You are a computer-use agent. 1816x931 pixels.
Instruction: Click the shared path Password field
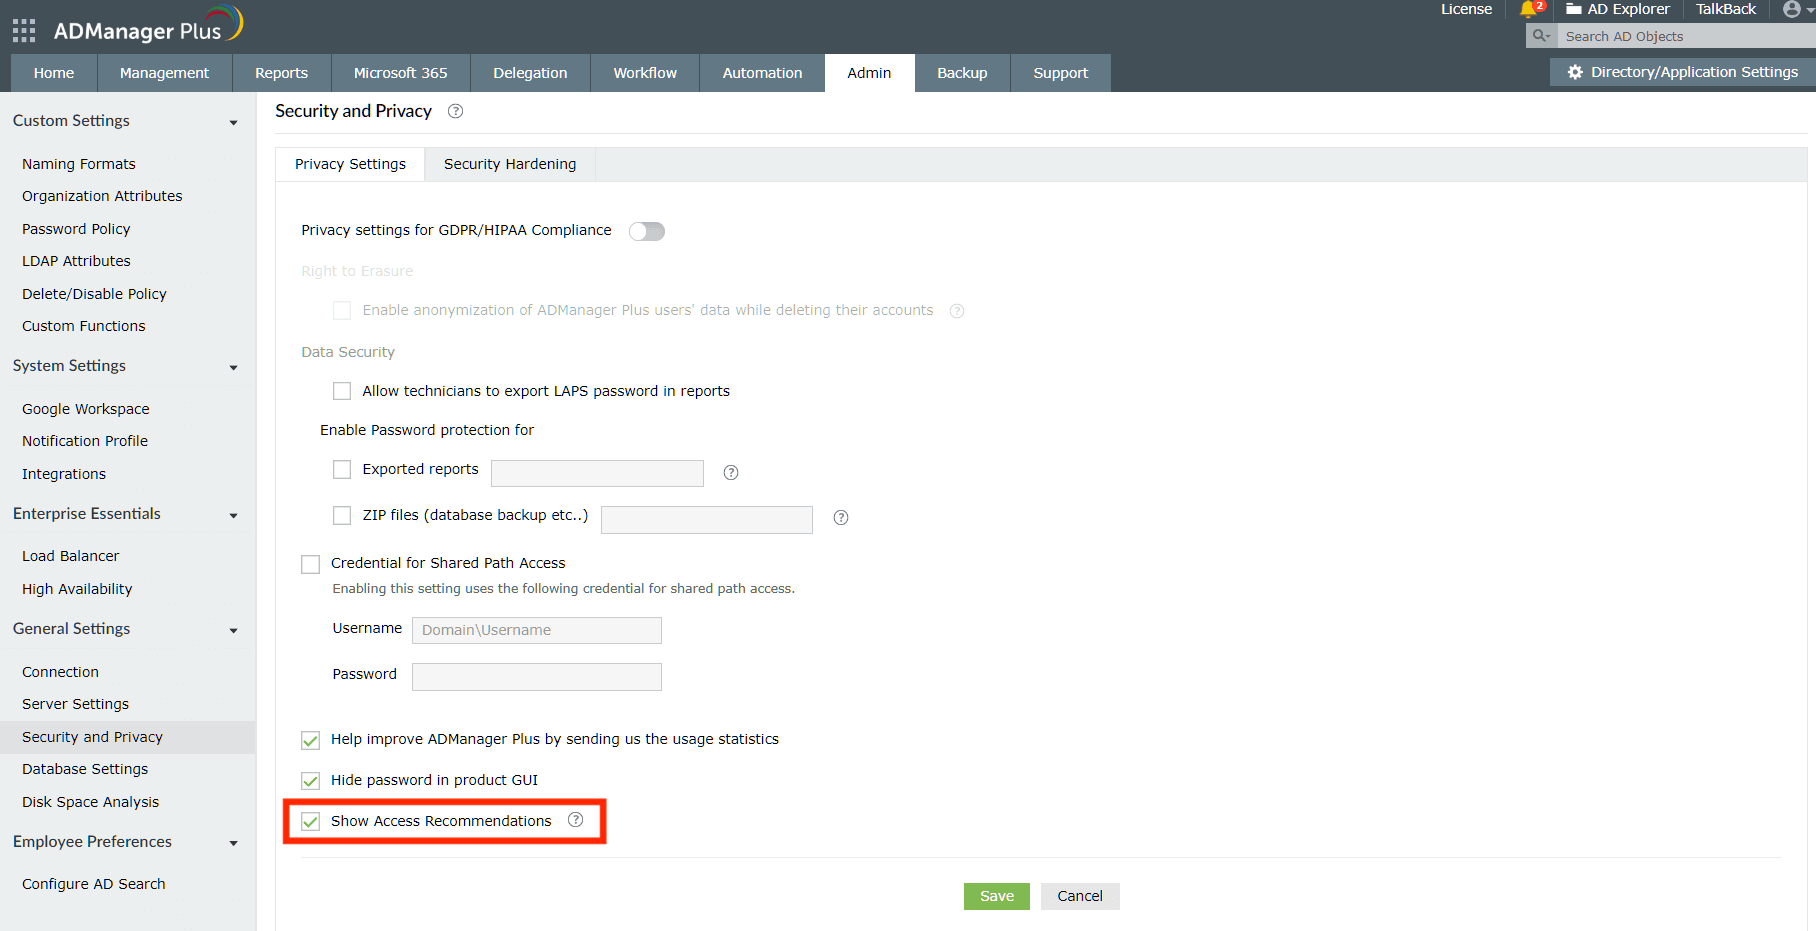coord(537,677)
